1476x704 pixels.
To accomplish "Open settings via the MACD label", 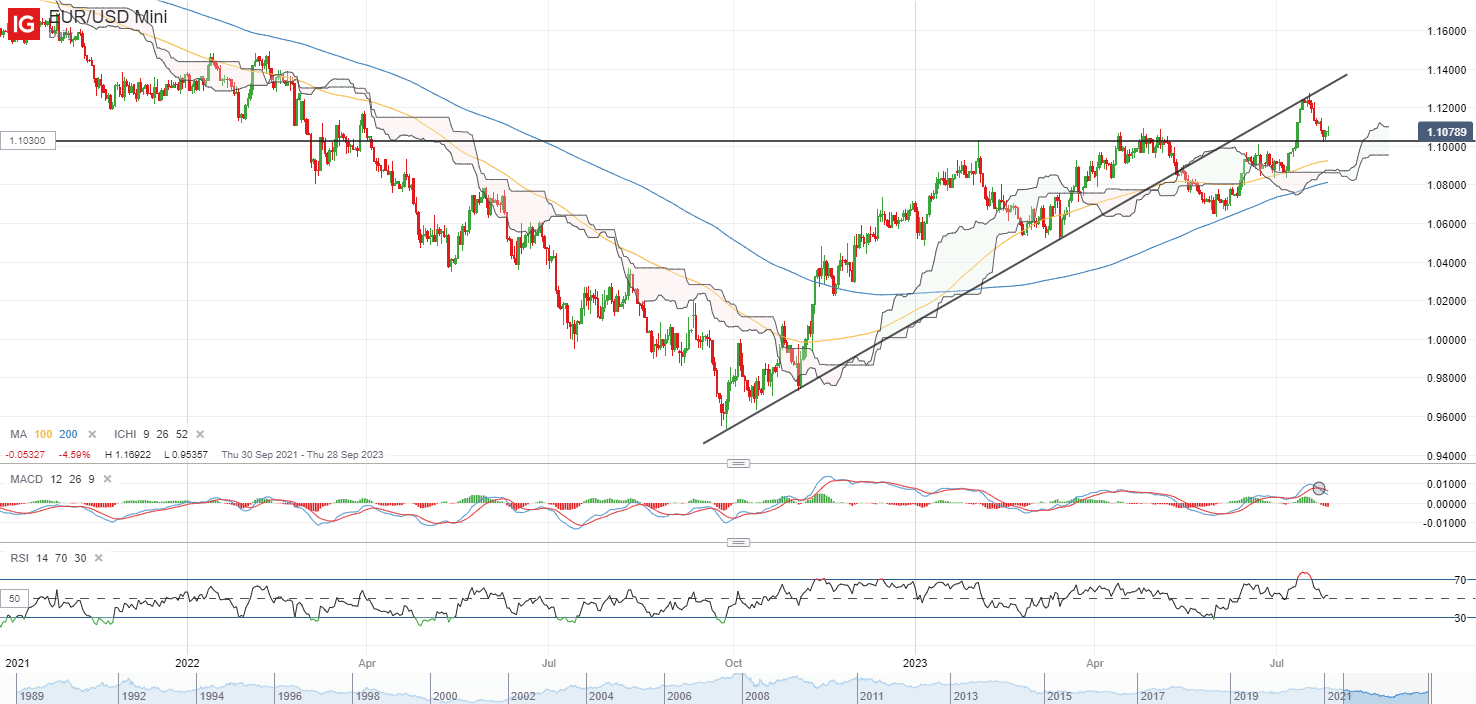I will (26, 480).
